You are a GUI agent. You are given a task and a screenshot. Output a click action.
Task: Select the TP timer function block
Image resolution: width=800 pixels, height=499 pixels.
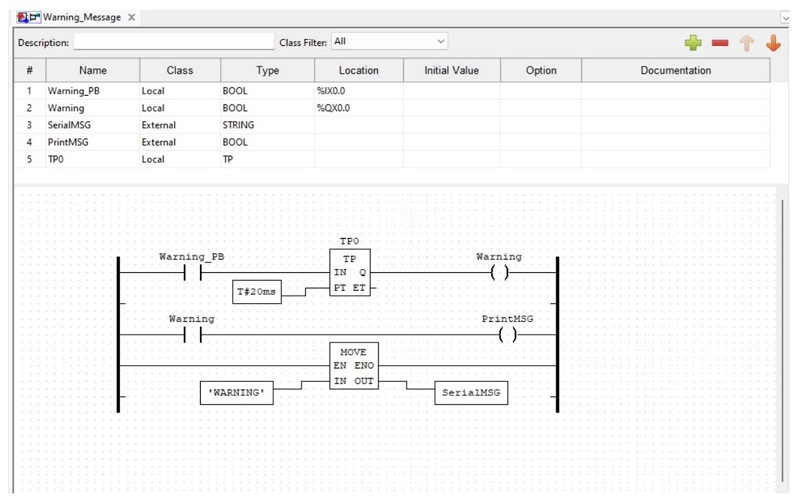pos(350,272)
